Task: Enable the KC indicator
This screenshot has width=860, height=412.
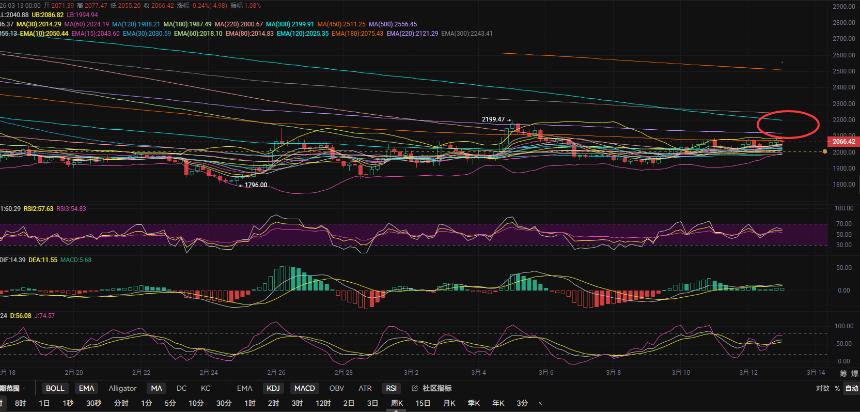Action: click(205, 388)
